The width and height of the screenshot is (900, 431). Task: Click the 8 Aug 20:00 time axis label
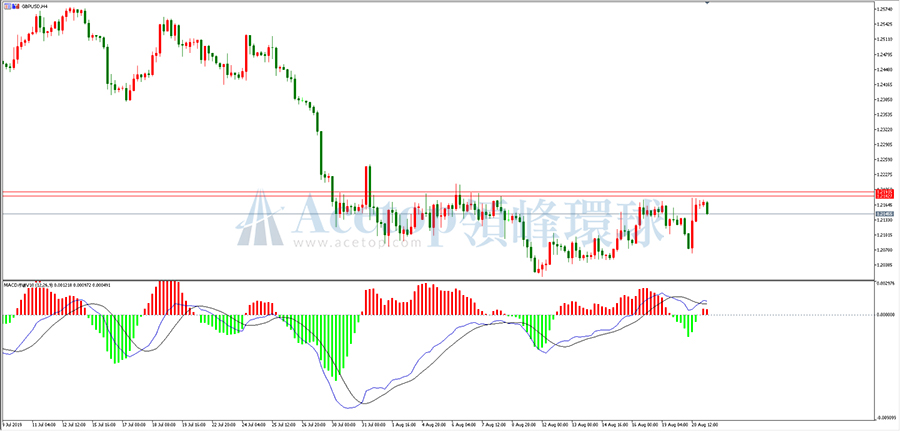click(x=523, y=425)
